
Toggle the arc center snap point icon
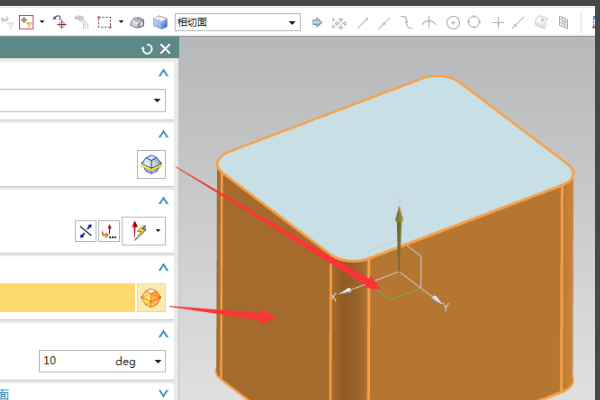452,21
